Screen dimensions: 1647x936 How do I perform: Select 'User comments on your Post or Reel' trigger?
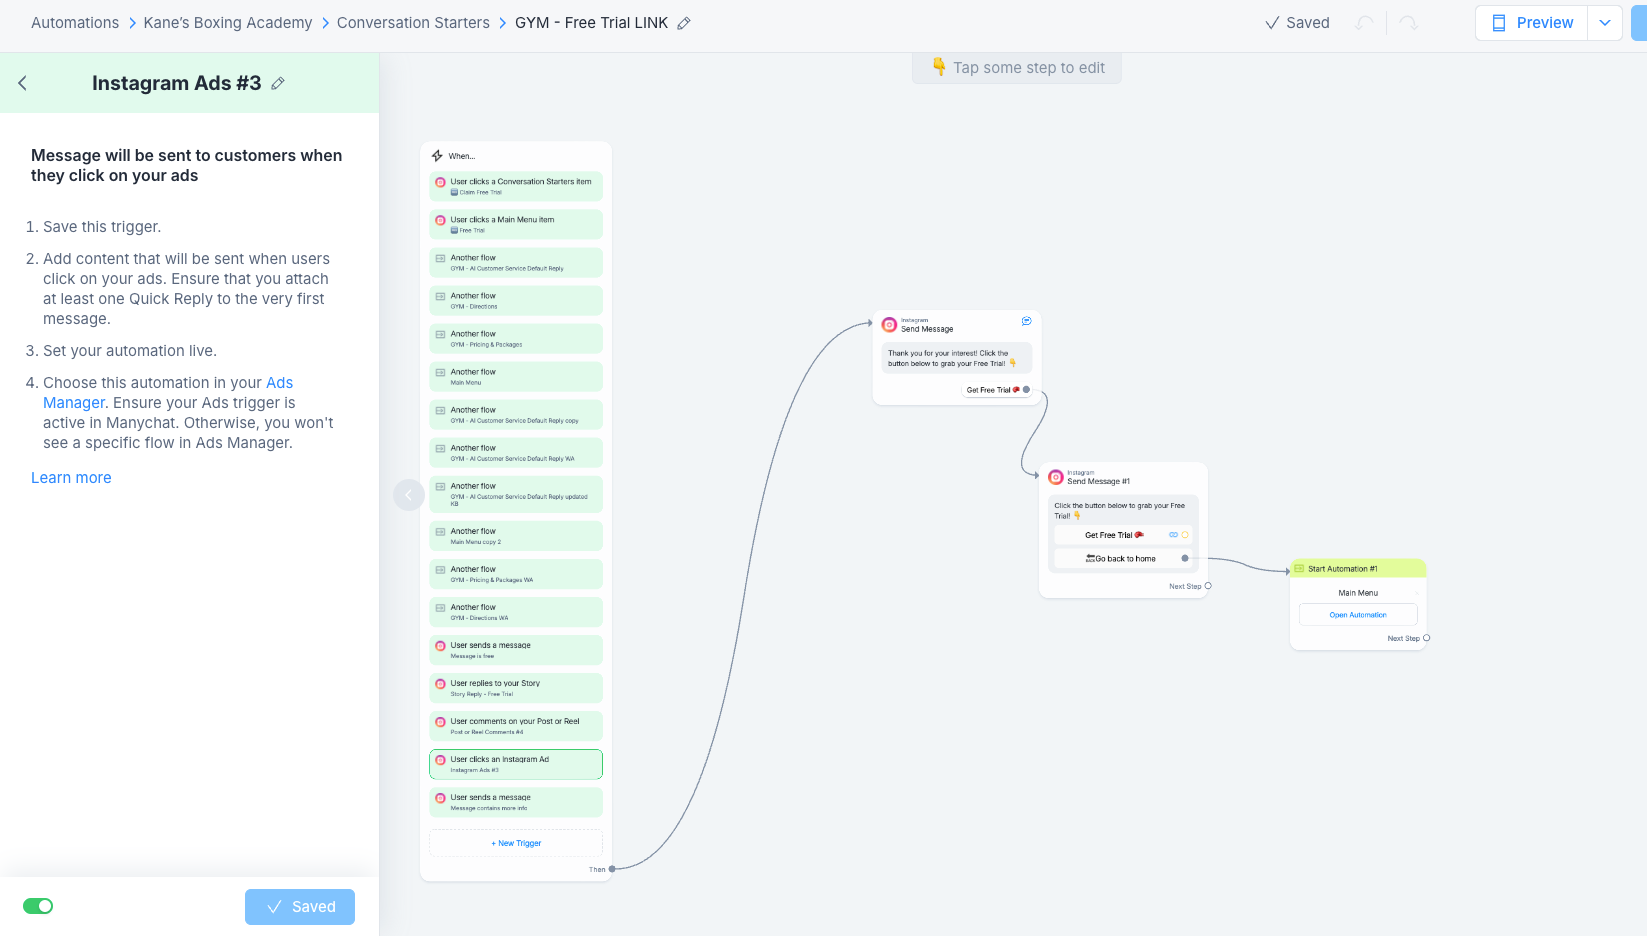click(x=516, y=725)
